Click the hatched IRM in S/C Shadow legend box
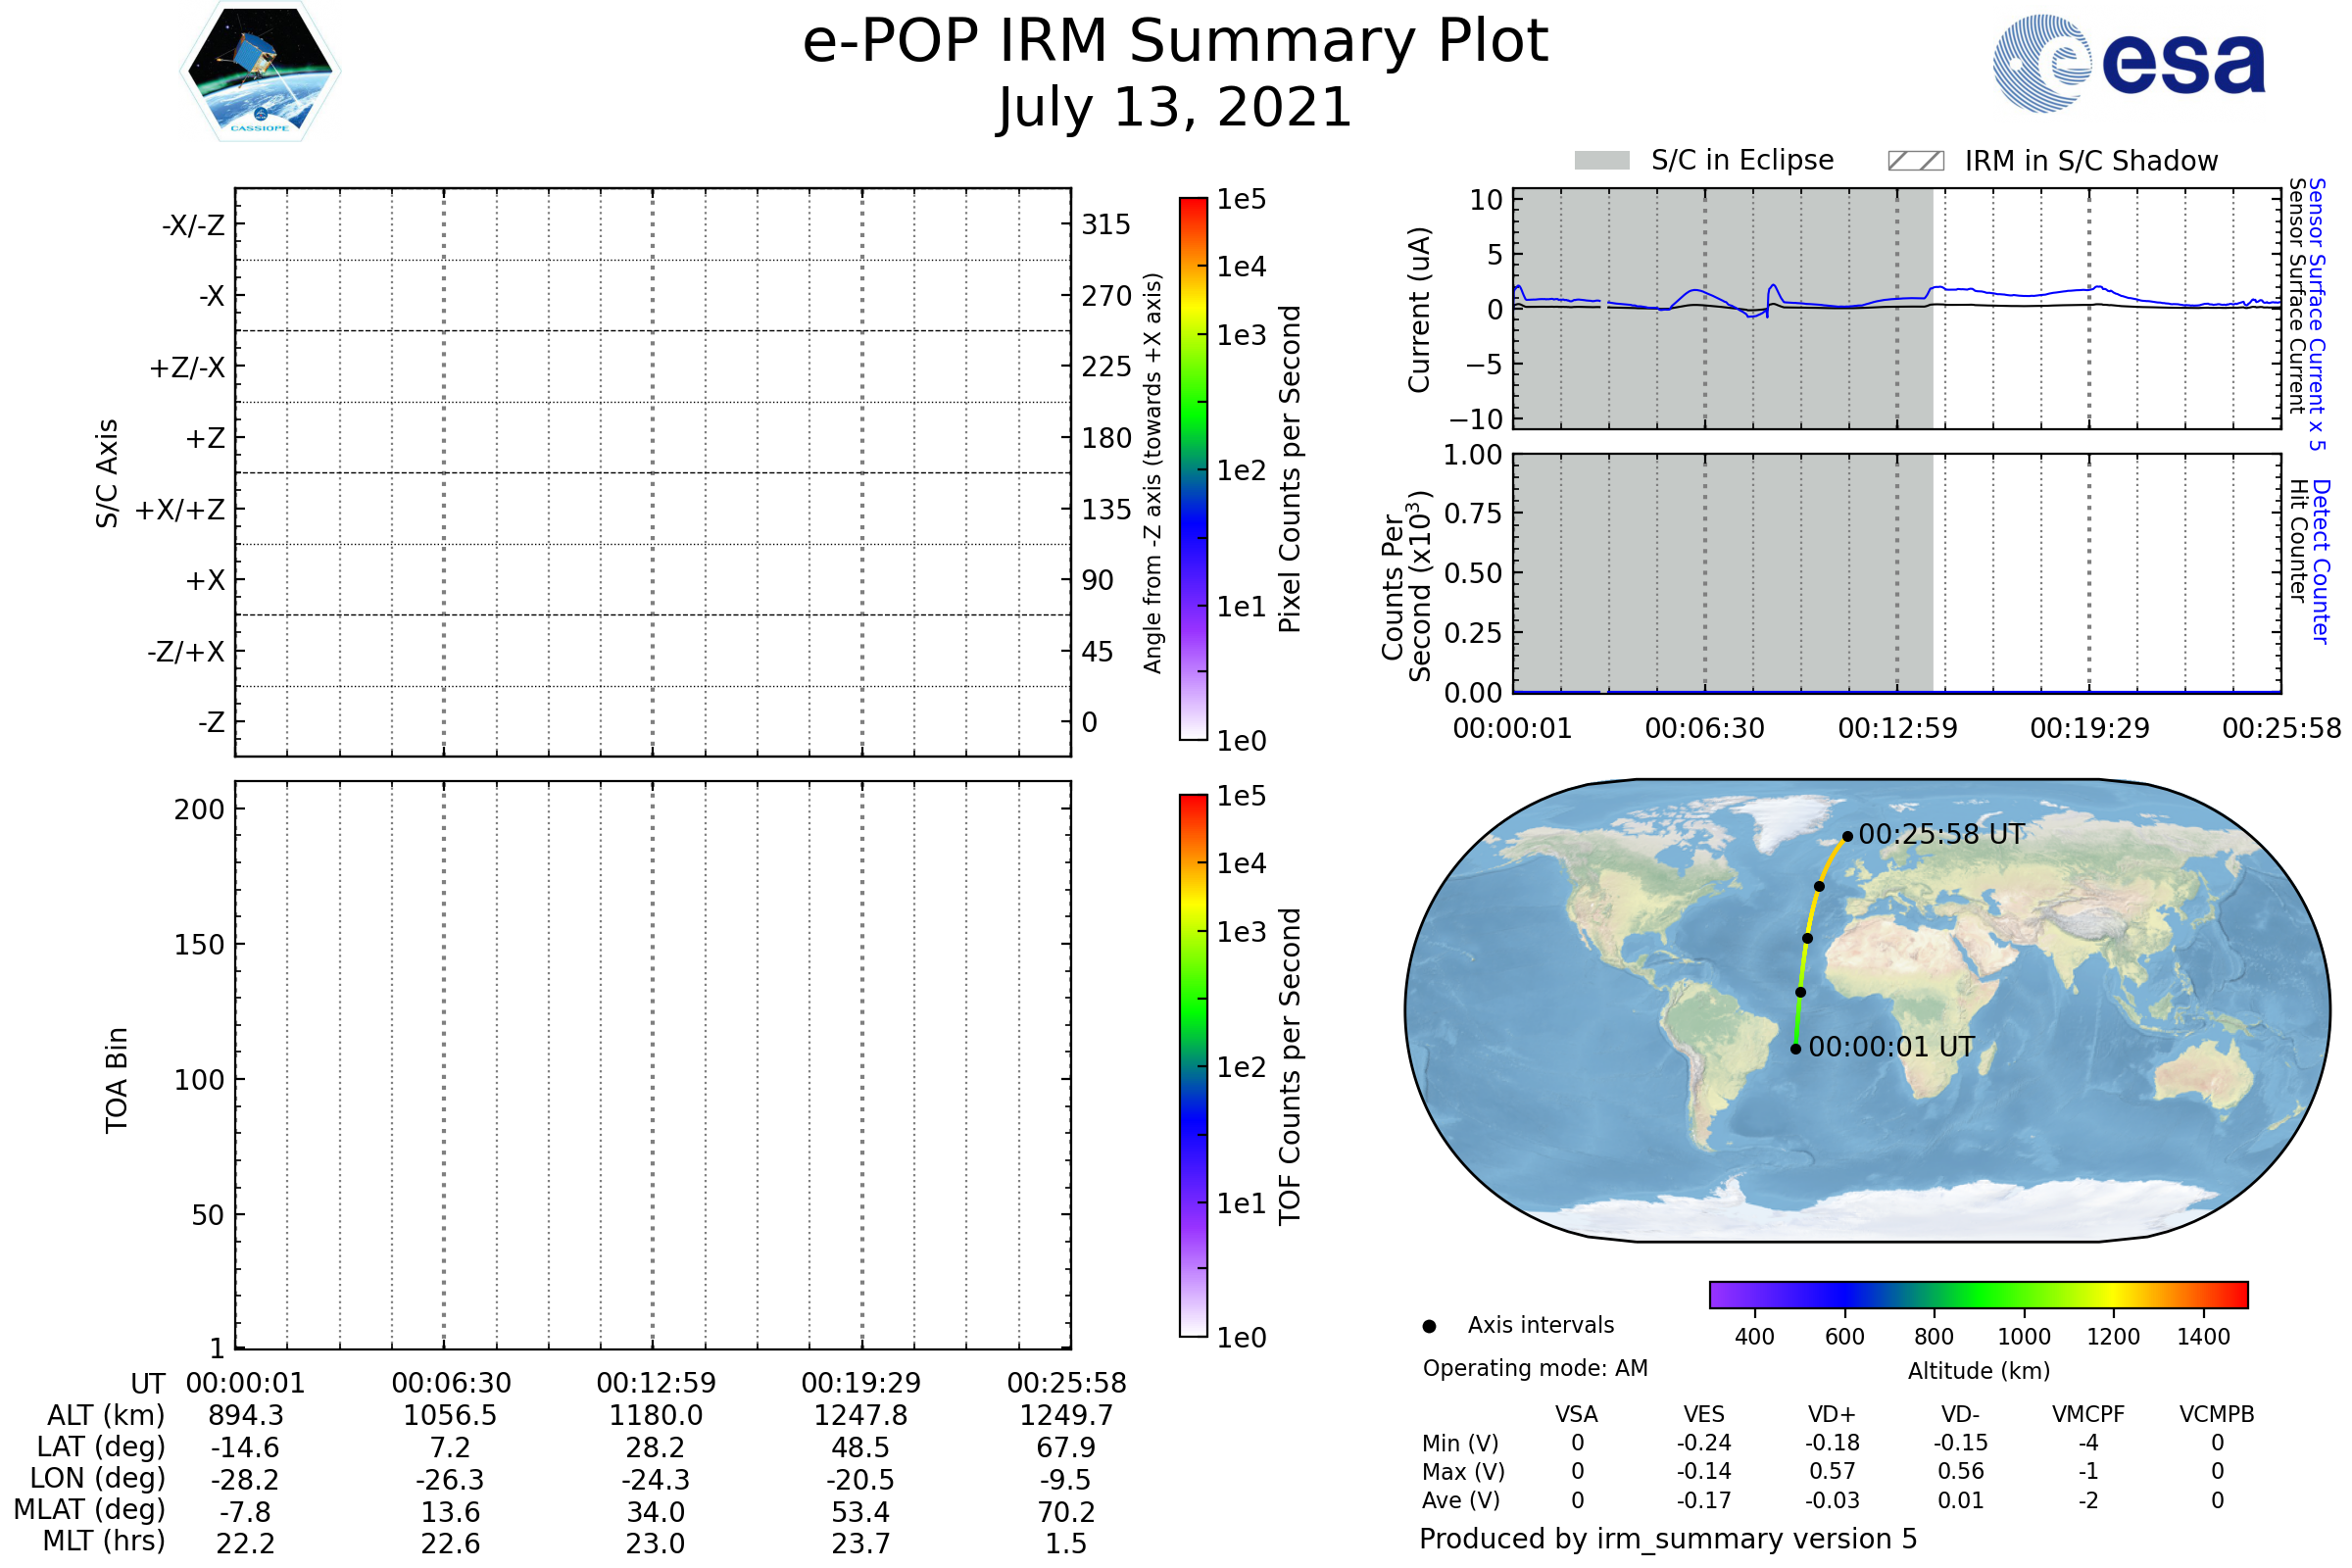 pyautogui.click(x=1915, y=161)
